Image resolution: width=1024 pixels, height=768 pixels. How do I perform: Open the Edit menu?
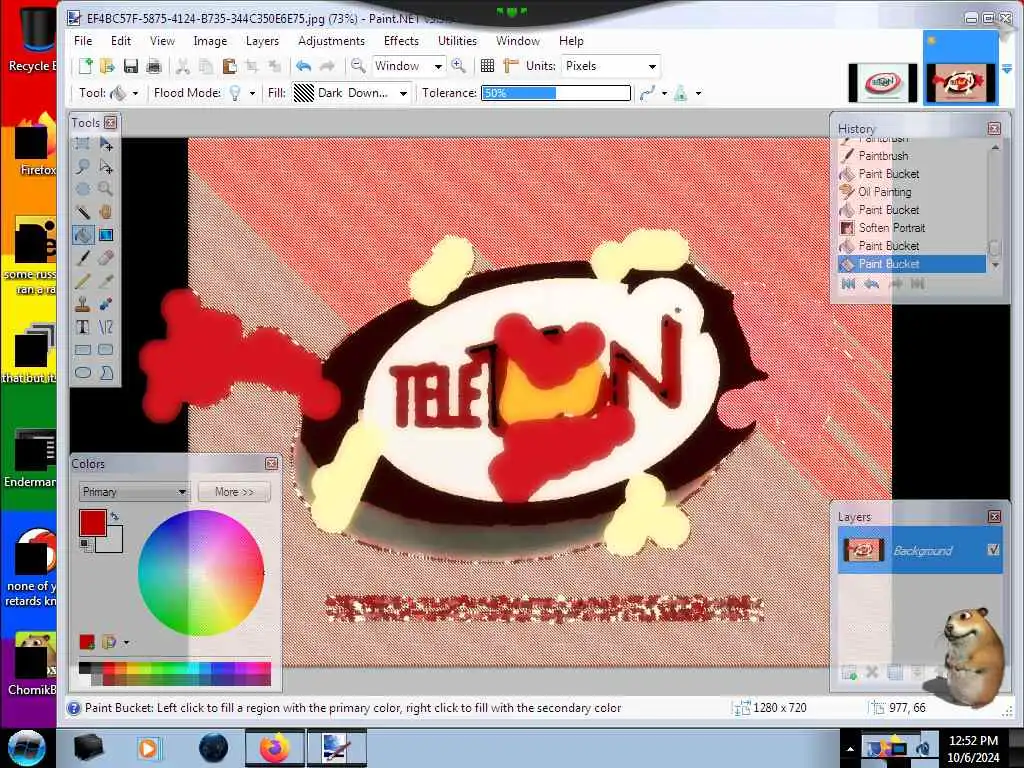(121, 40)
